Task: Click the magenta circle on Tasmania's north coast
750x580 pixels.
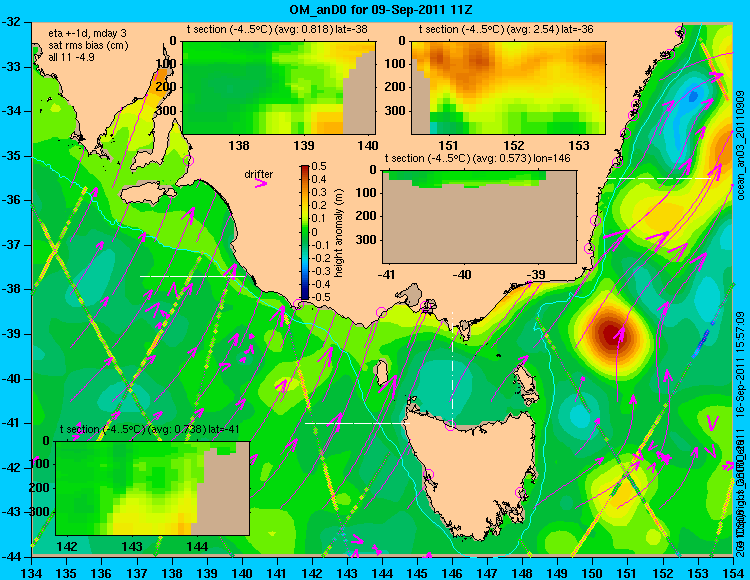Action: click(450, 425)
